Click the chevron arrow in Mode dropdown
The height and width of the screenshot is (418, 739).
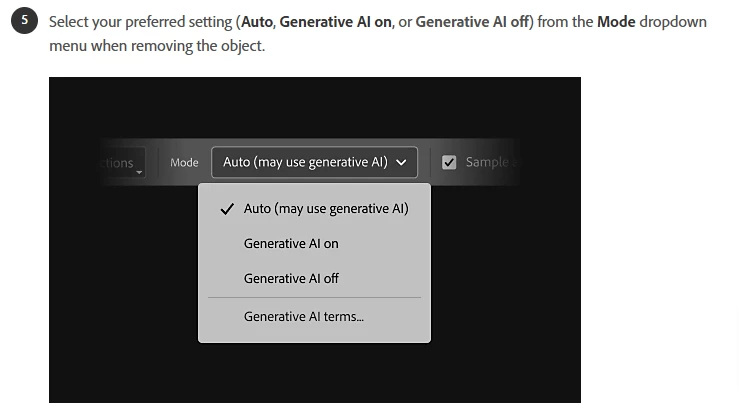coord(401,162)
